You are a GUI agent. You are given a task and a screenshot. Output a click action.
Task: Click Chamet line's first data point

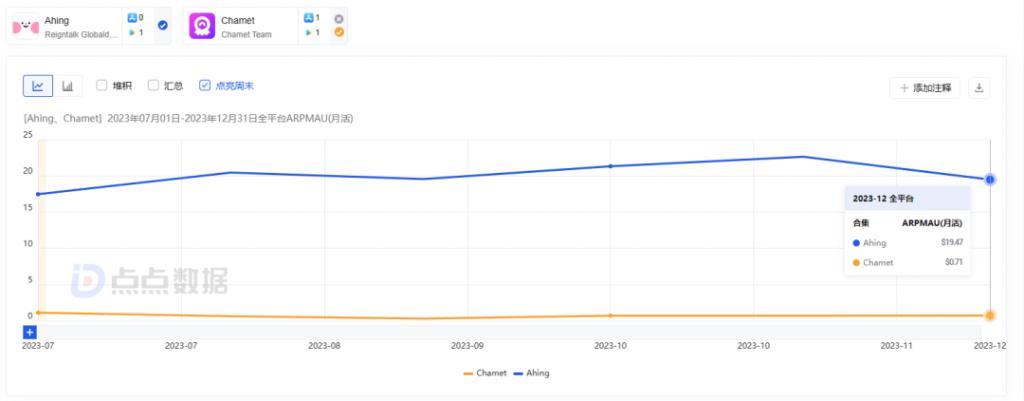tap(38, 313)
